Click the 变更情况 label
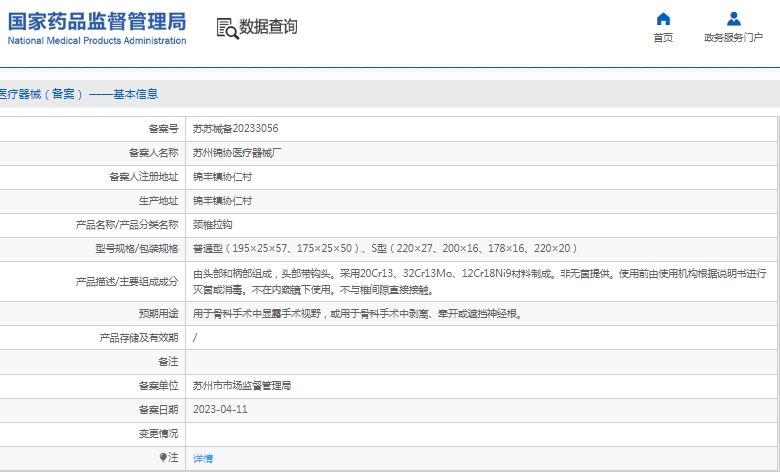Viewport: 780px width, 475px height. click(158, 433)
